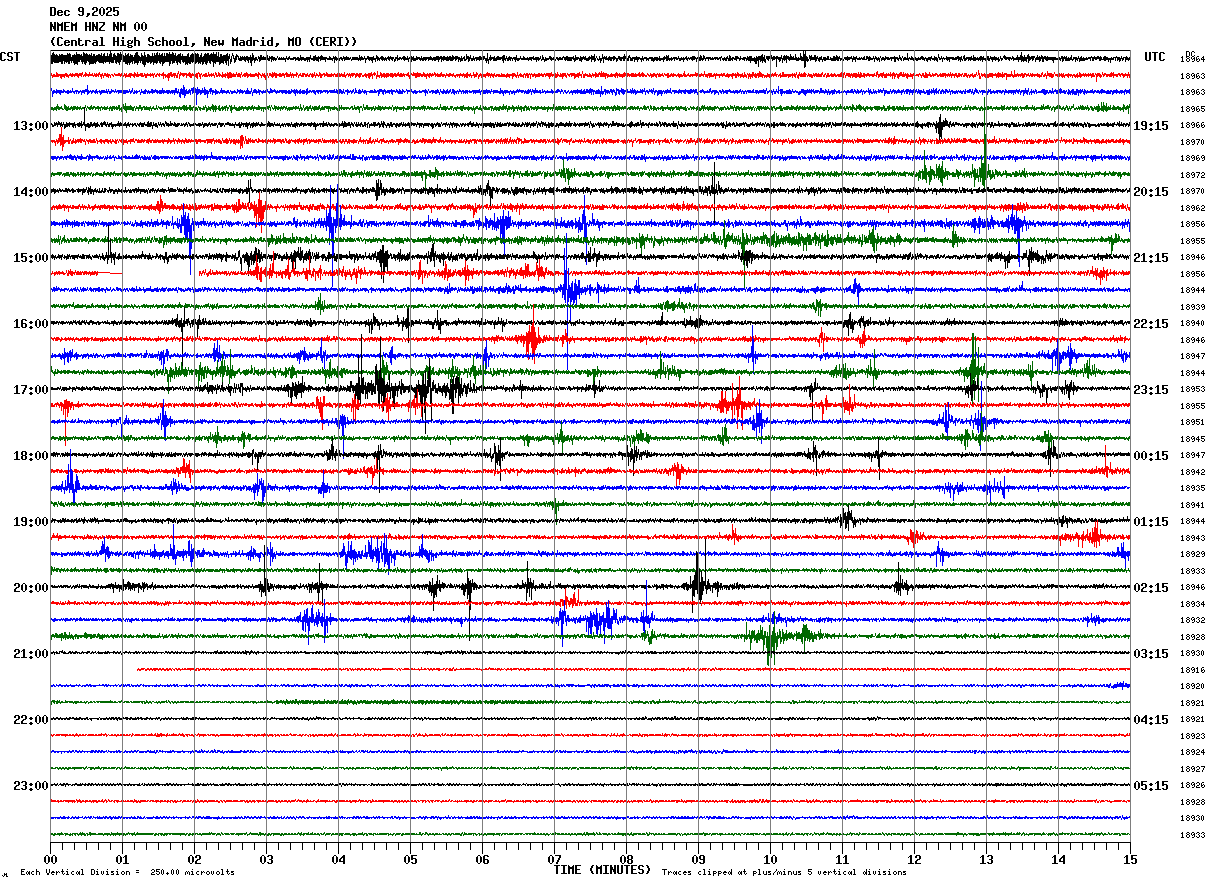Click minute tick 12 on the time axis
Viewport: 1210px width, 886px height.
(x=914, y=859)
